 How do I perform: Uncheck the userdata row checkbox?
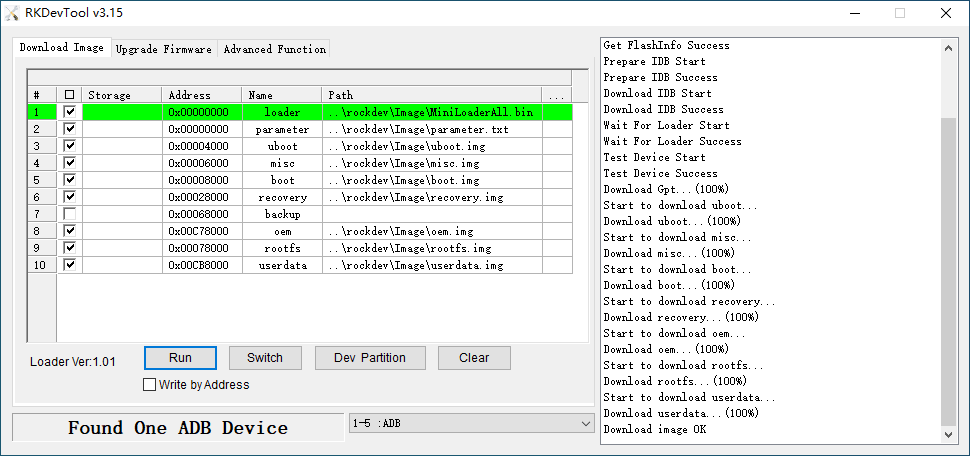coord(69,265)
